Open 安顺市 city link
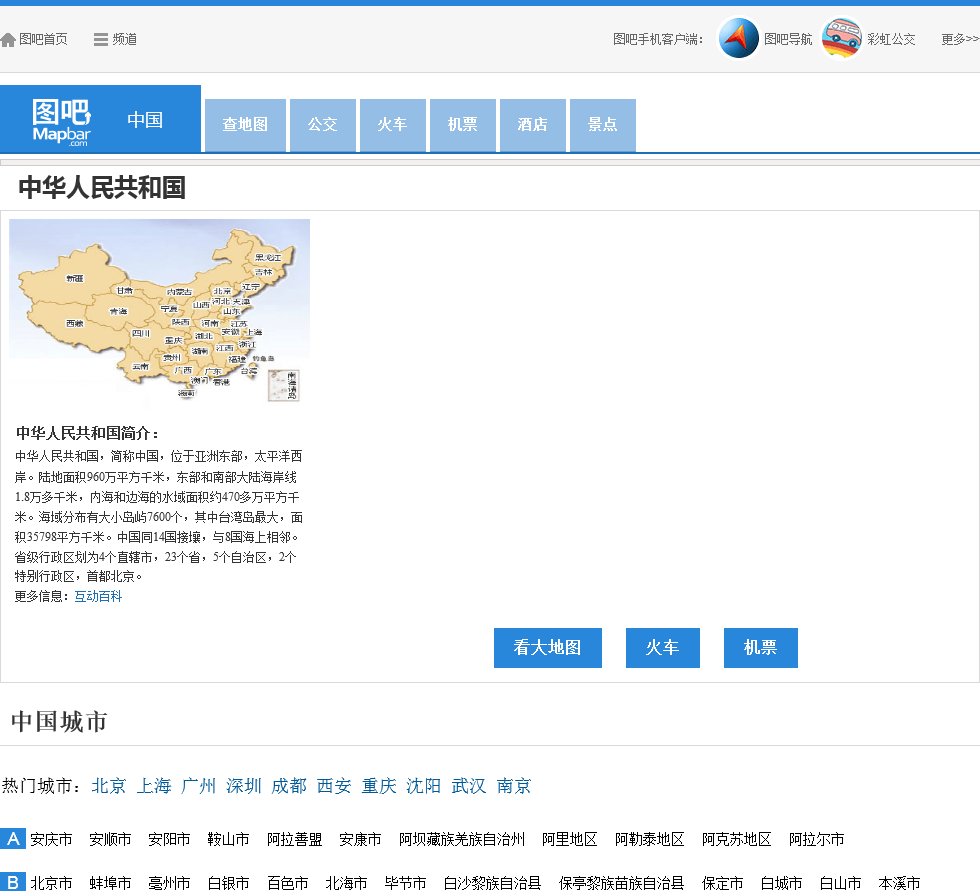This screenshot has height=891, width=980. [110, 839]
